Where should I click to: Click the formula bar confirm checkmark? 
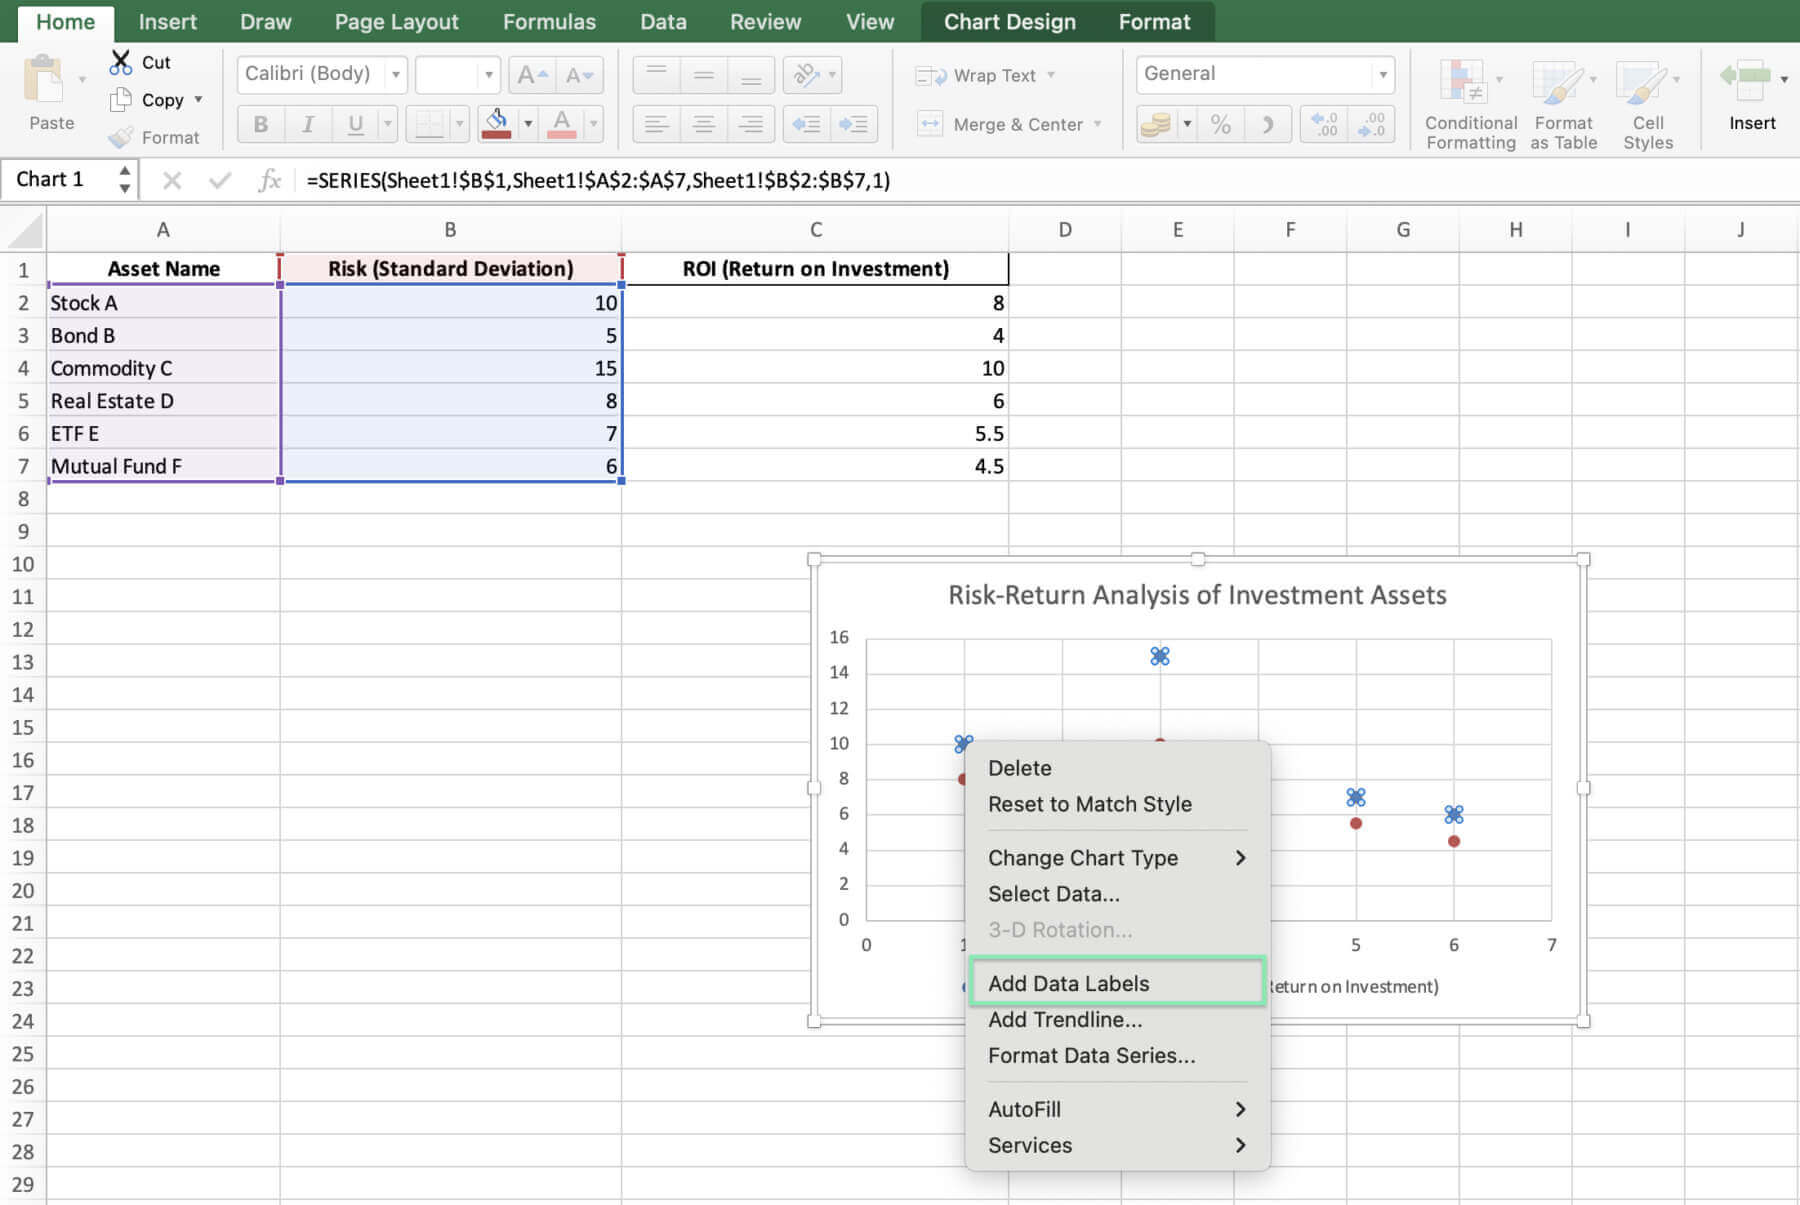click(220, 180)
